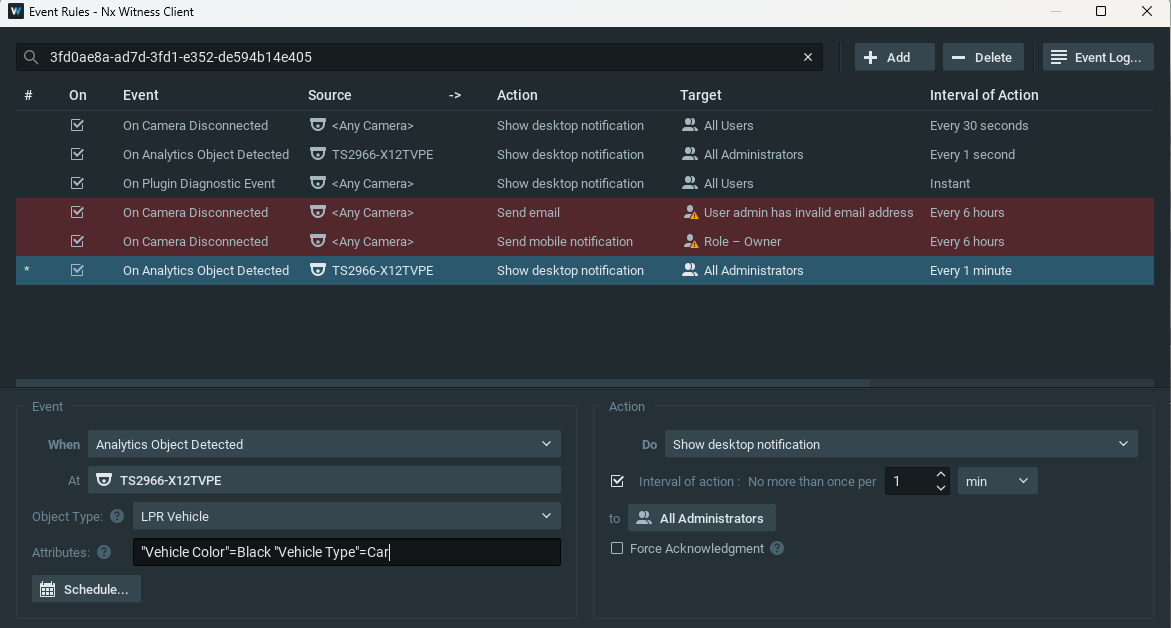Click the Attributes text field
The width and height of the screenshot is (1171, 628).
347,553
